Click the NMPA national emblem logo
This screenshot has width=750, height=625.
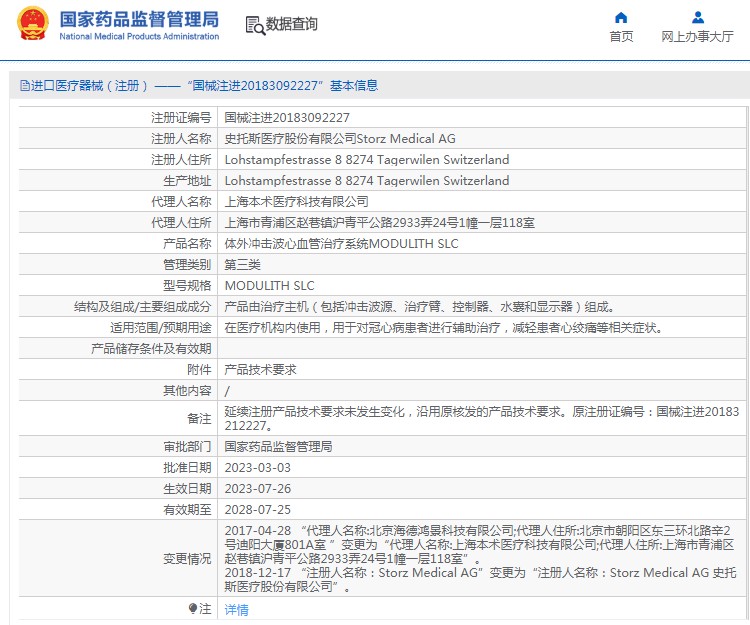[33, 23]
